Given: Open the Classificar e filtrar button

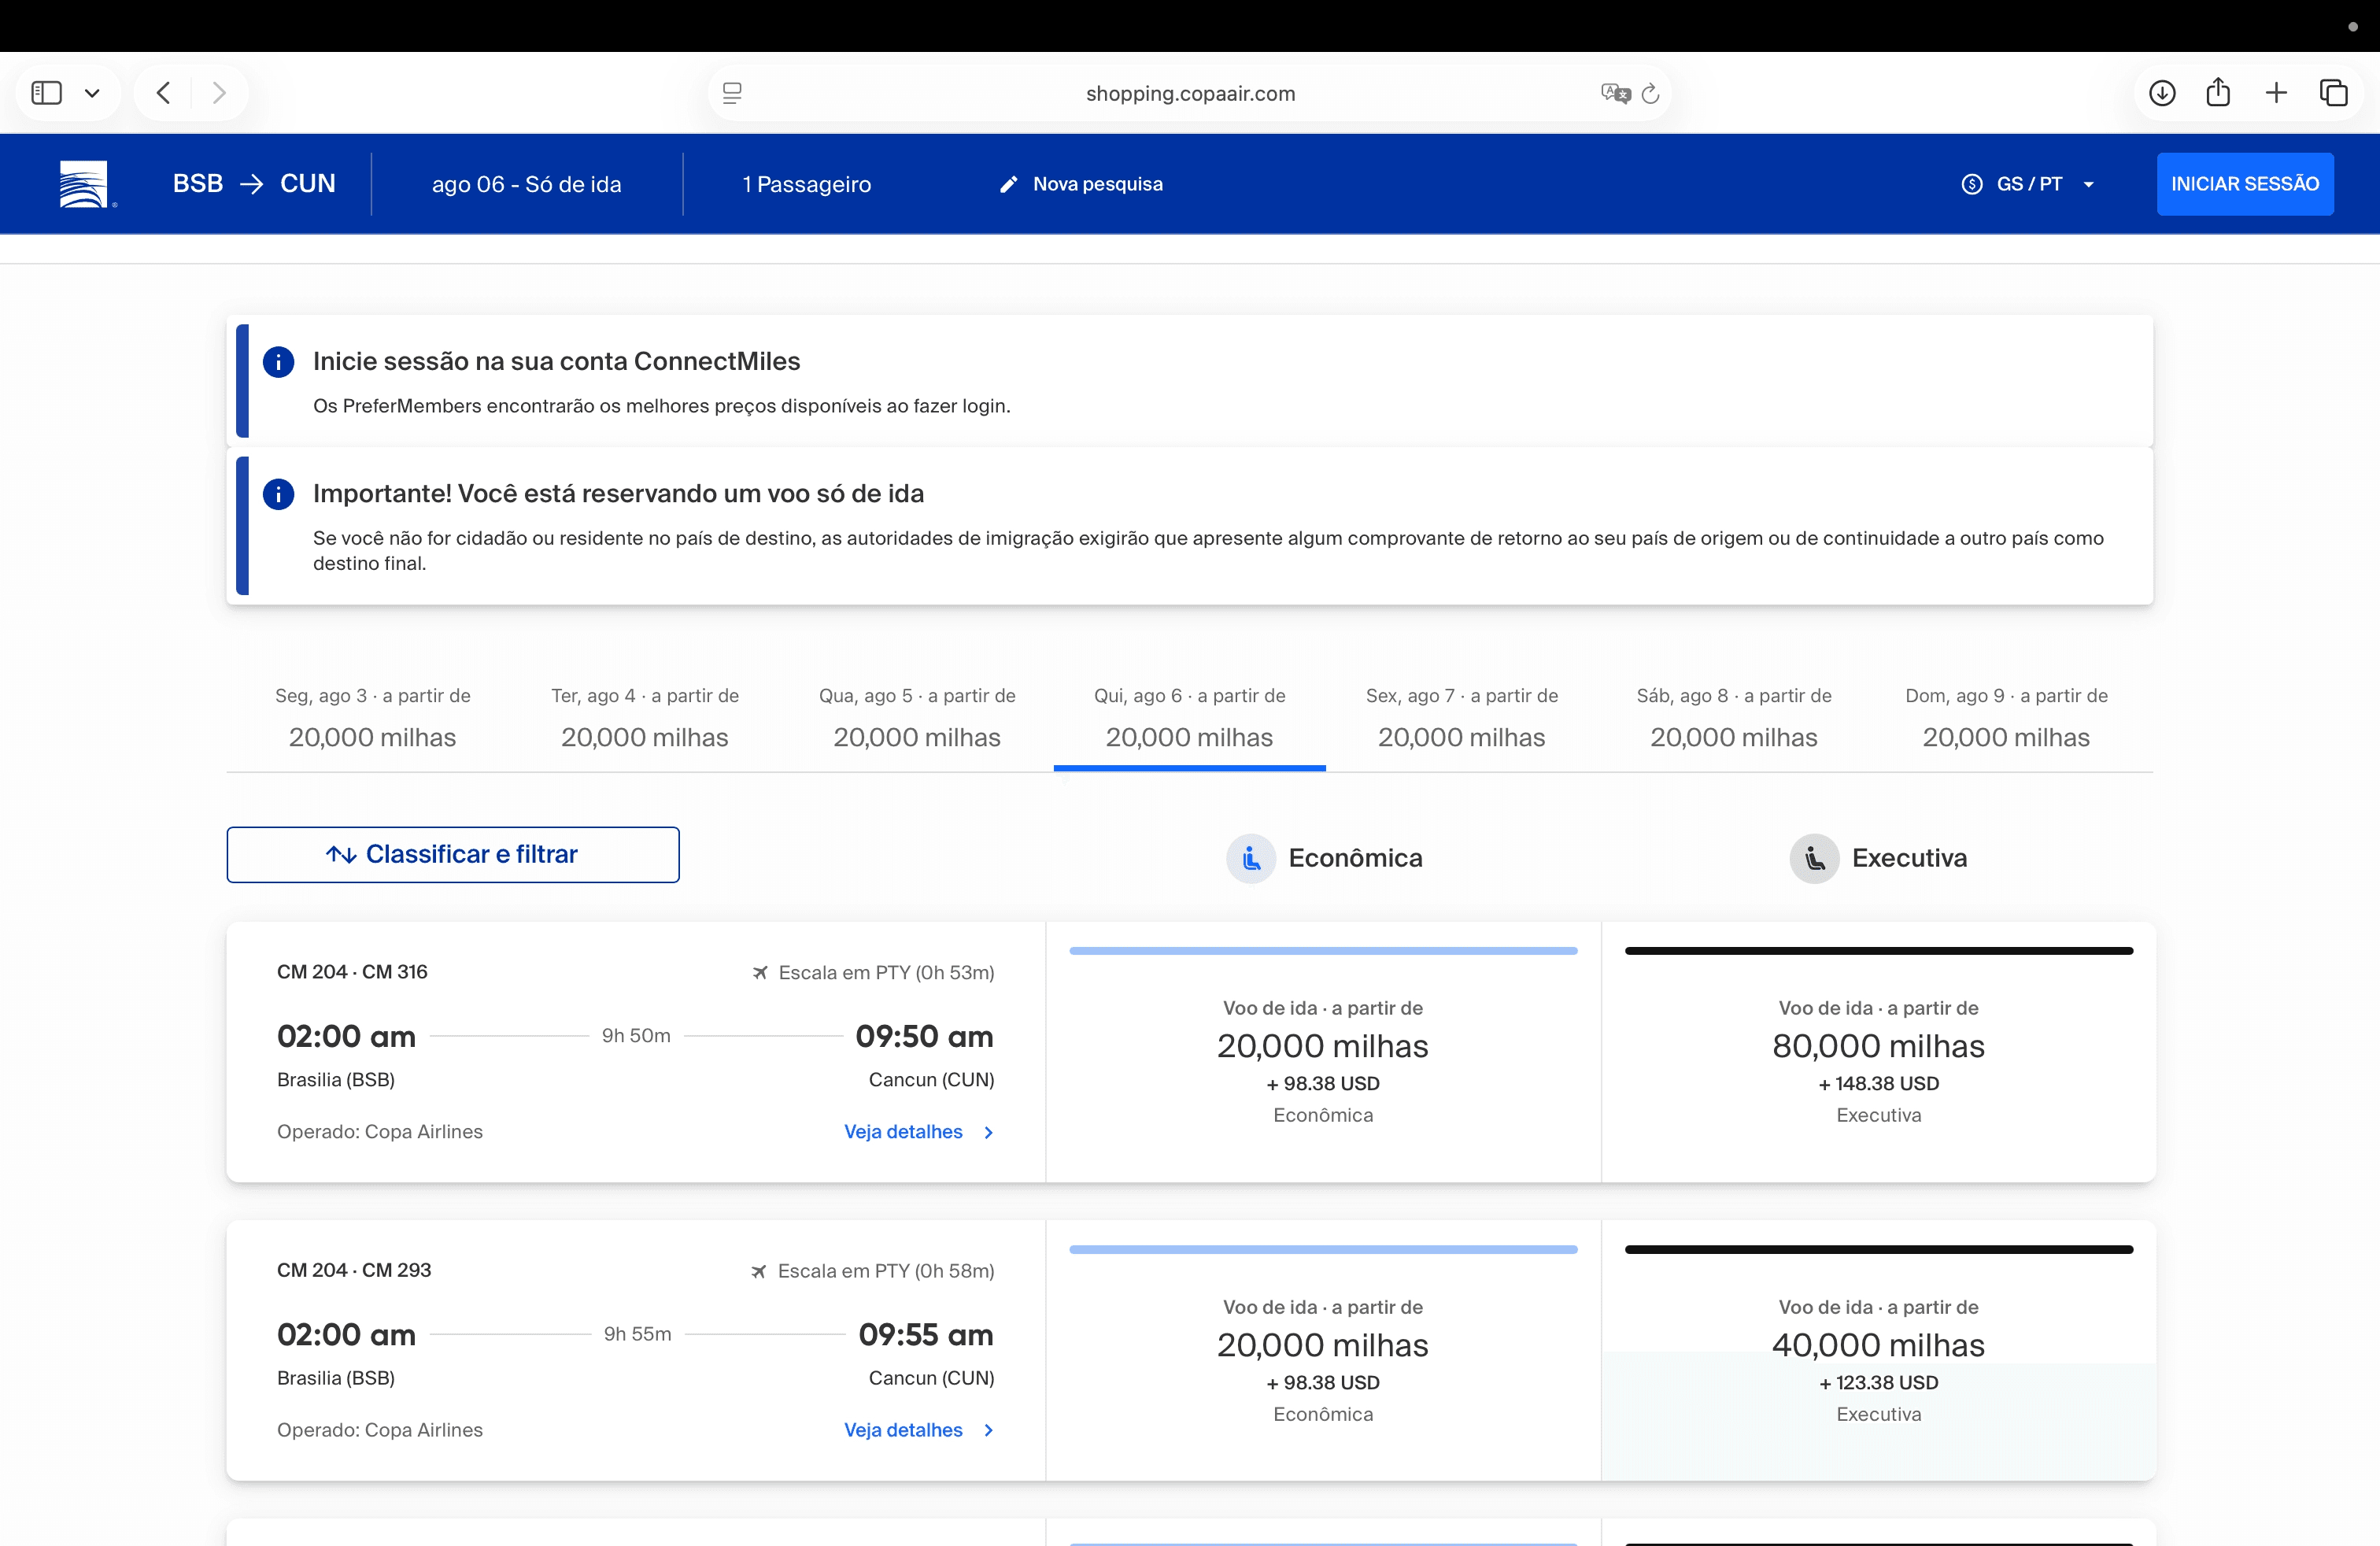Looking at the screenshot, I should coord(453,854).
